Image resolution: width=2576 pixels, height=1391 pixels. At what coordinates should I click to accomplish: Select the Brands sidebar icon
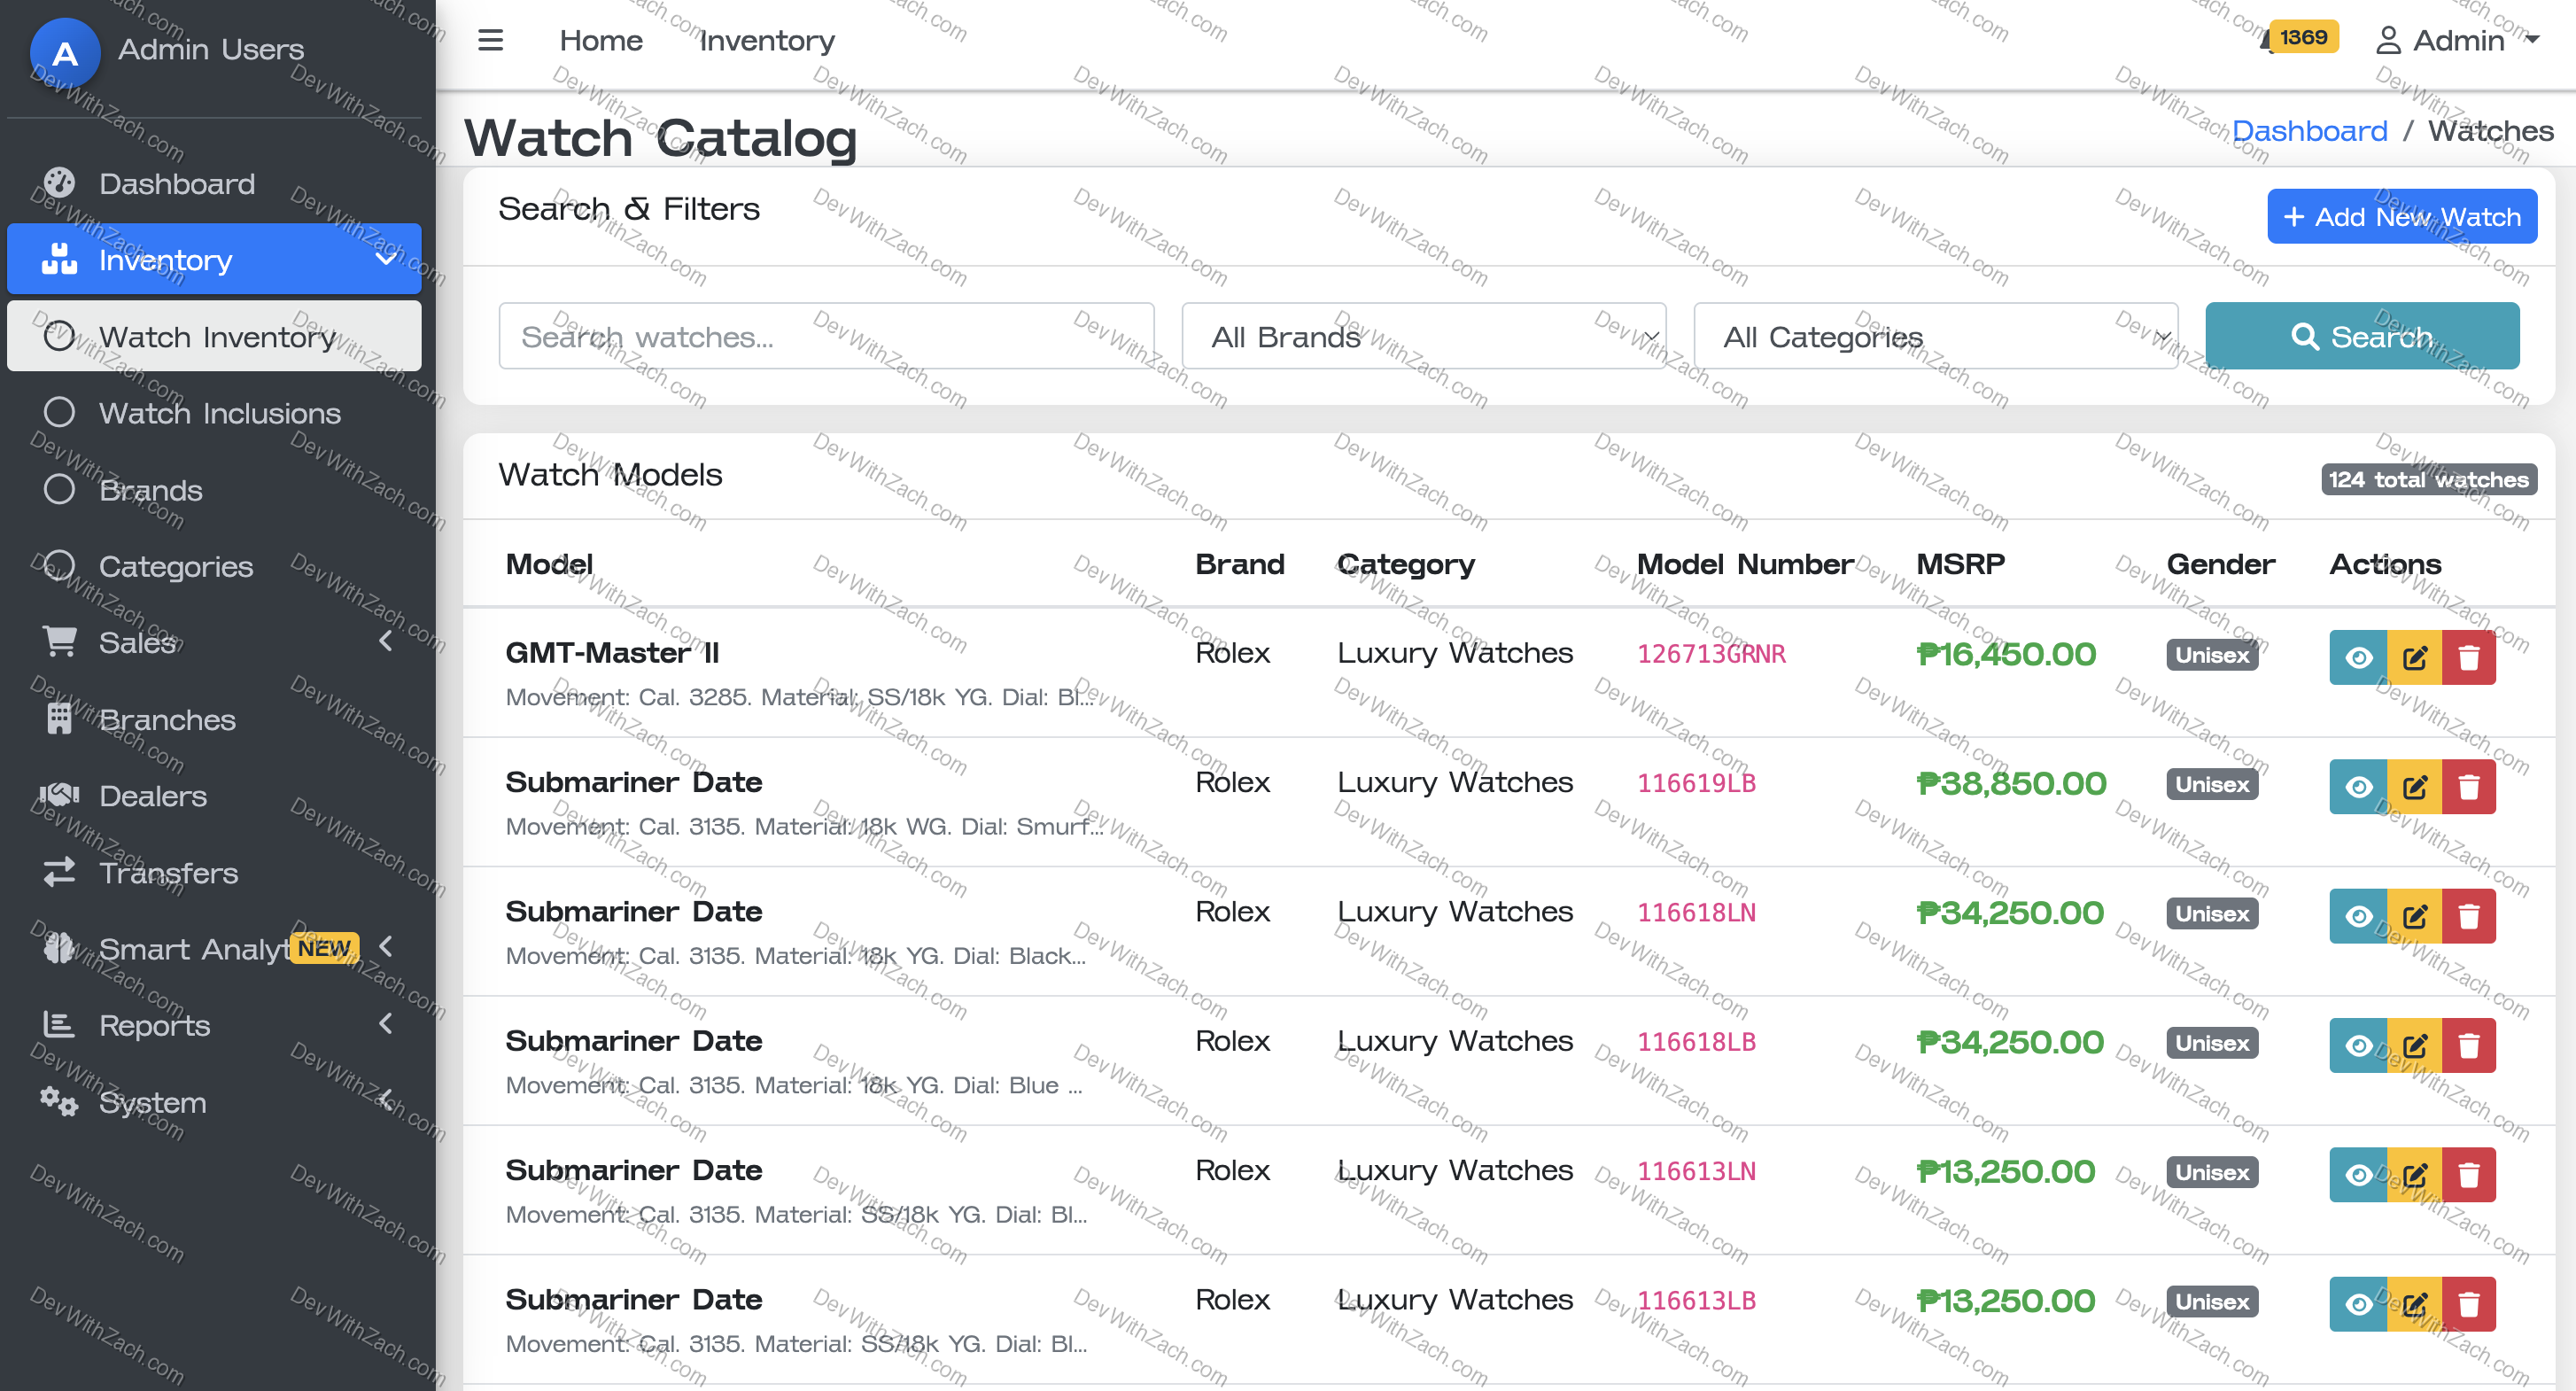pos(59,489)
